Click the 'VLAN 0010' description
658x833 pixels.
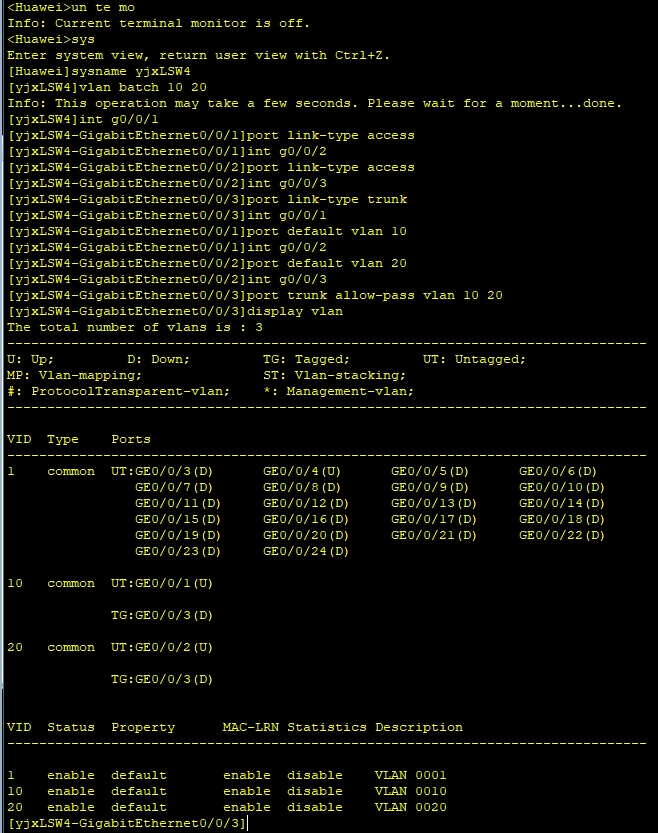pyautogui.click(x=410, y=791)
